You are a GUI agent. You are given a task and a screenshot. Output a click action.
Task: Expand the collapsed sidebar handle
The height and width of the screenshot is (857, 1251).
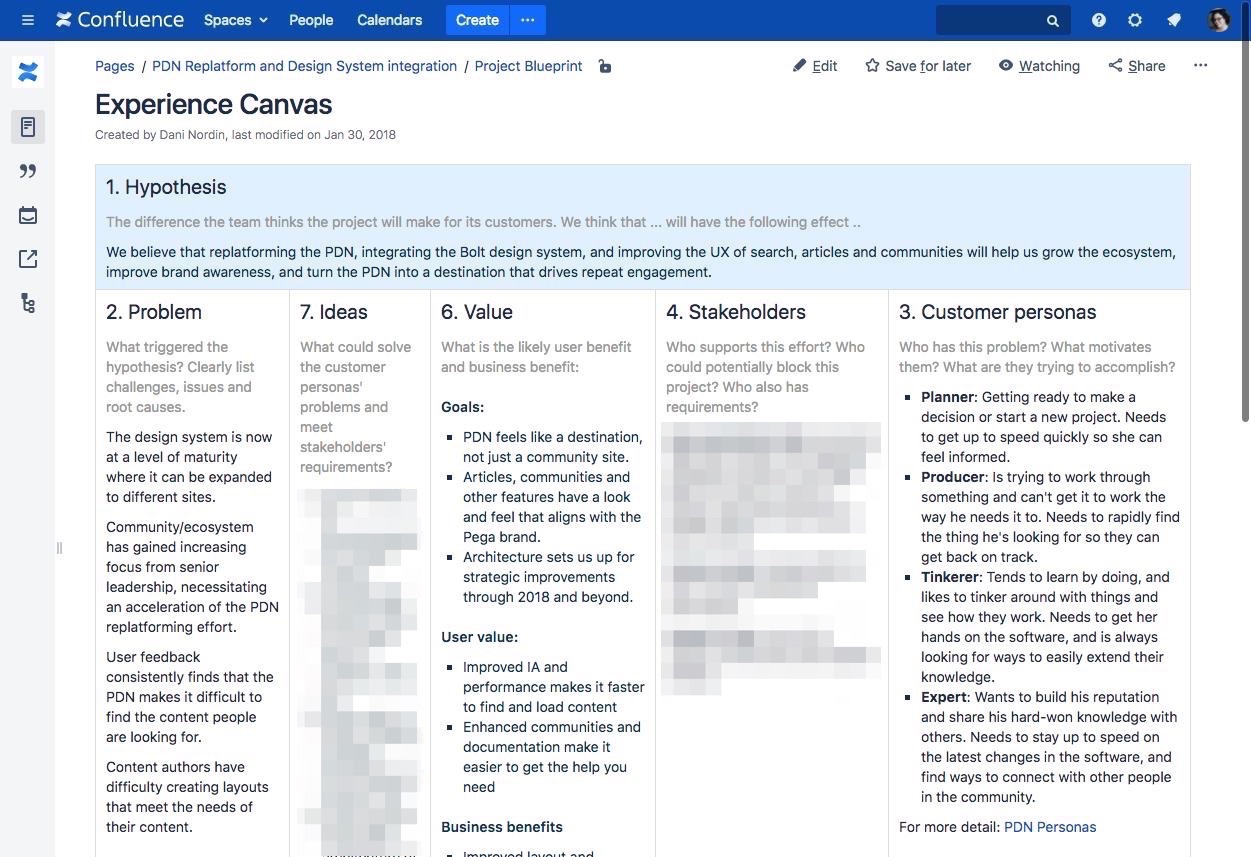click(59, 548)
